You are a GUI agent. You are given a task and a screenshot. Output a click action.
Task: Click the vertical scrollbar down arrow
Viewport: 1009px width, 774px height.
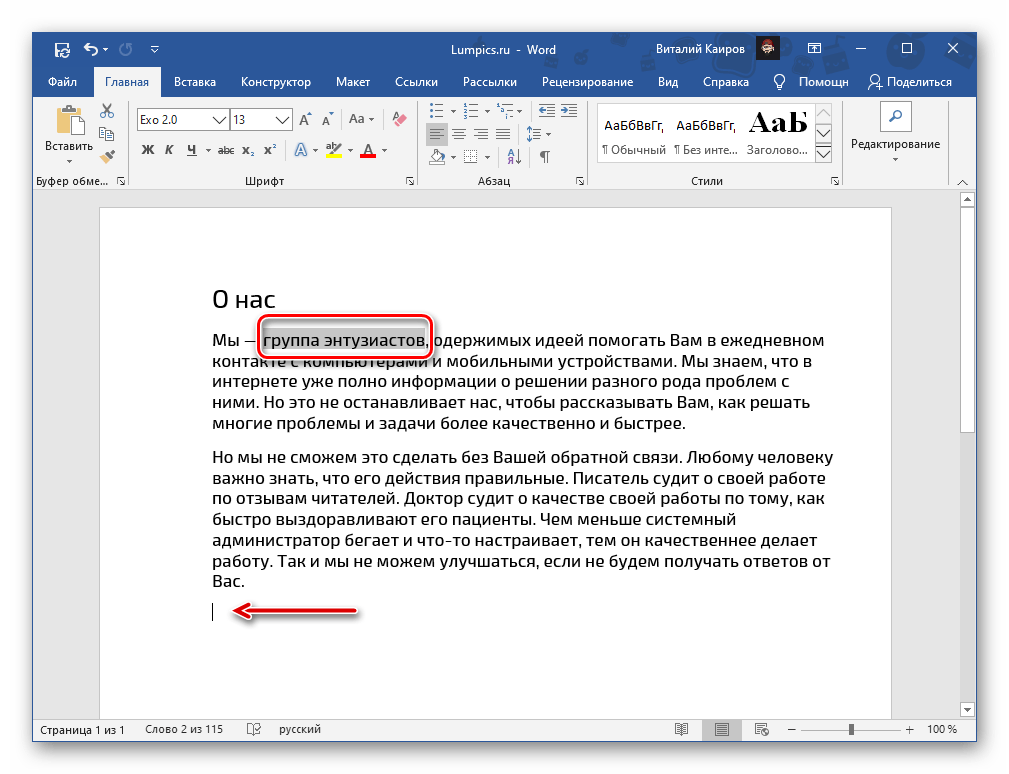967,710
